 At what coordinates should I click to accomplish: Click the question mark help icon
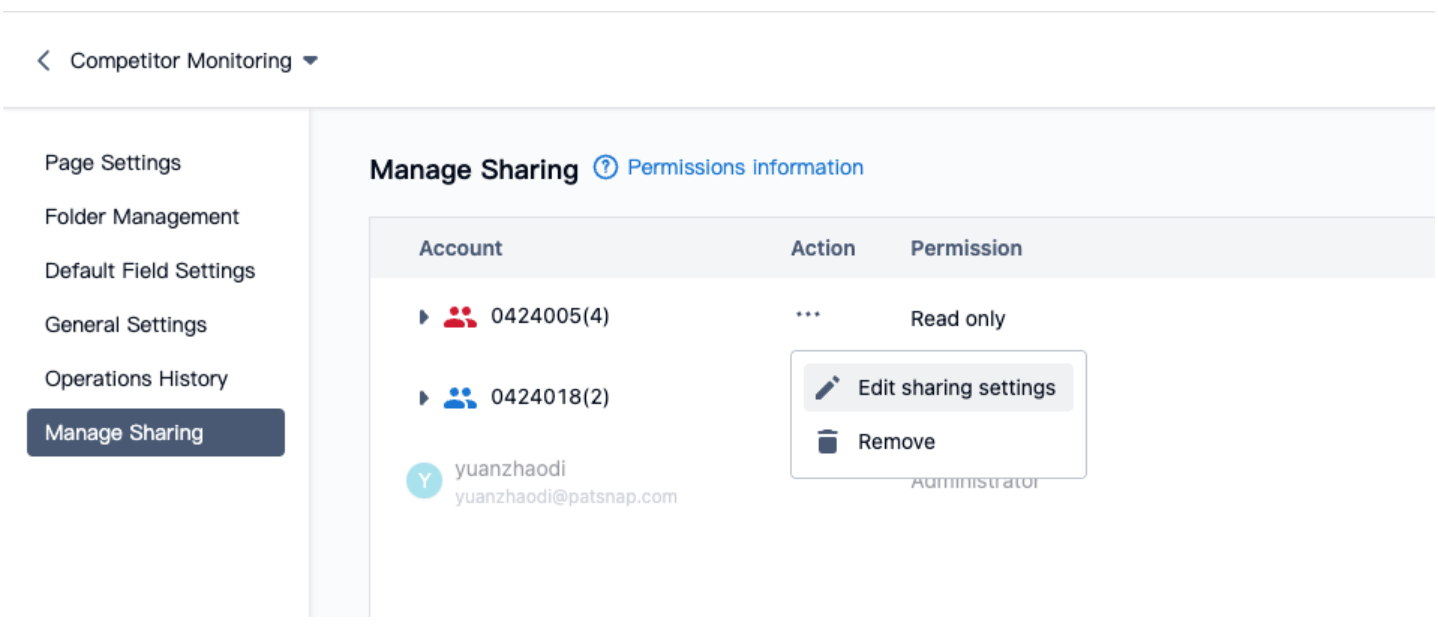(x=605, y=168)
